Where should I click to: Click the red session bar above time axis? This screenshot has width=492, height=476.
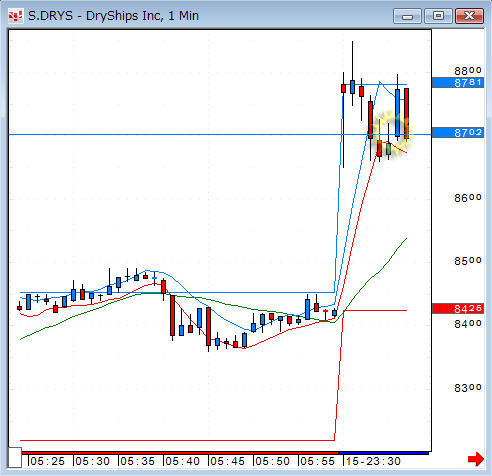tap(180, 453)
